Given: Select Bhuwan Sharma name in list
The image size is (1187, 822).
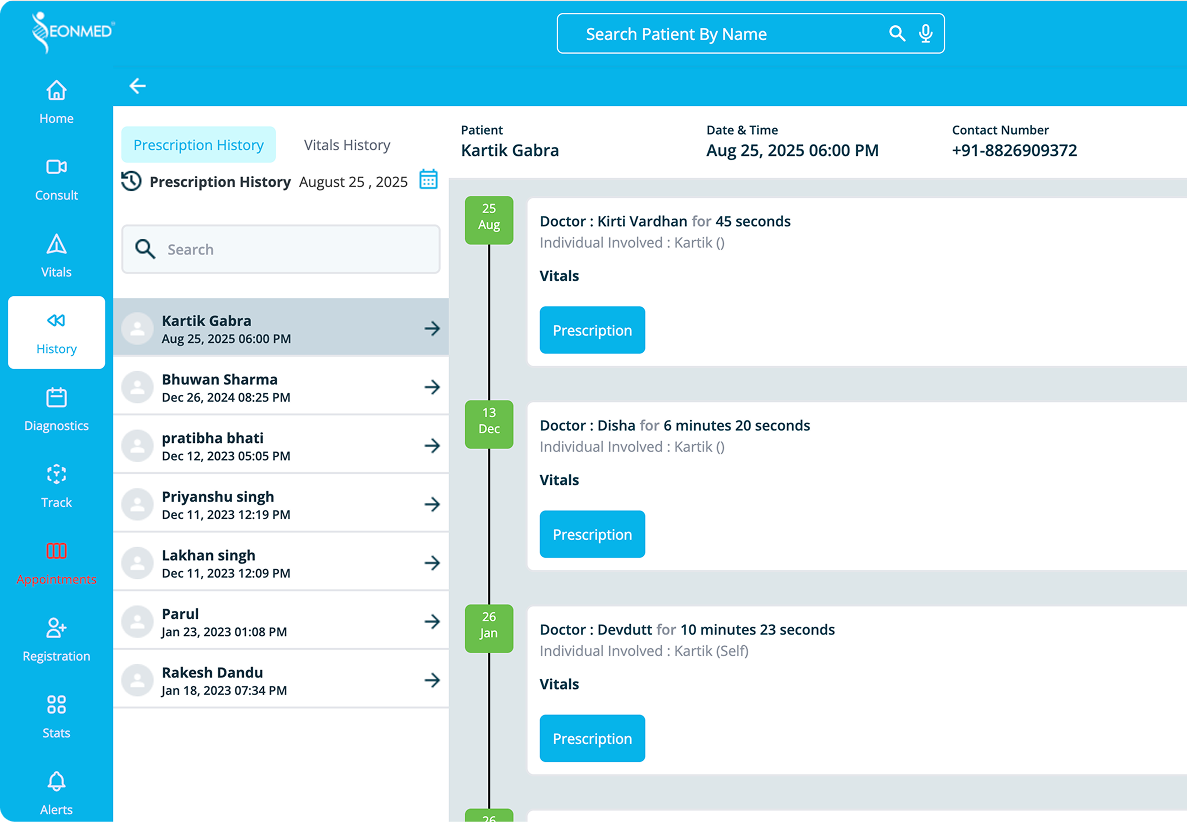Looking at the screenshot, I should (220, 379).
